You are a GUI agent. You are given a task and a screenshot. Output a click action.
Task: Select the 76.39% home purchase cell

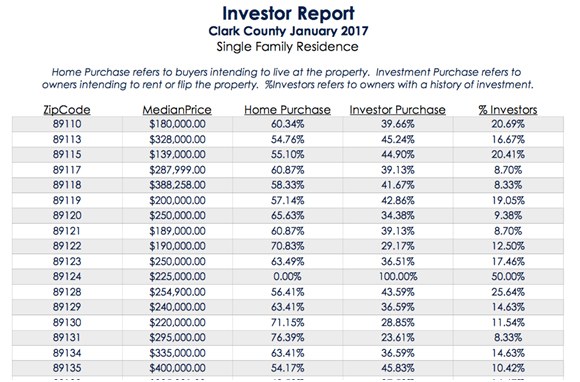(x=287, y=338)
